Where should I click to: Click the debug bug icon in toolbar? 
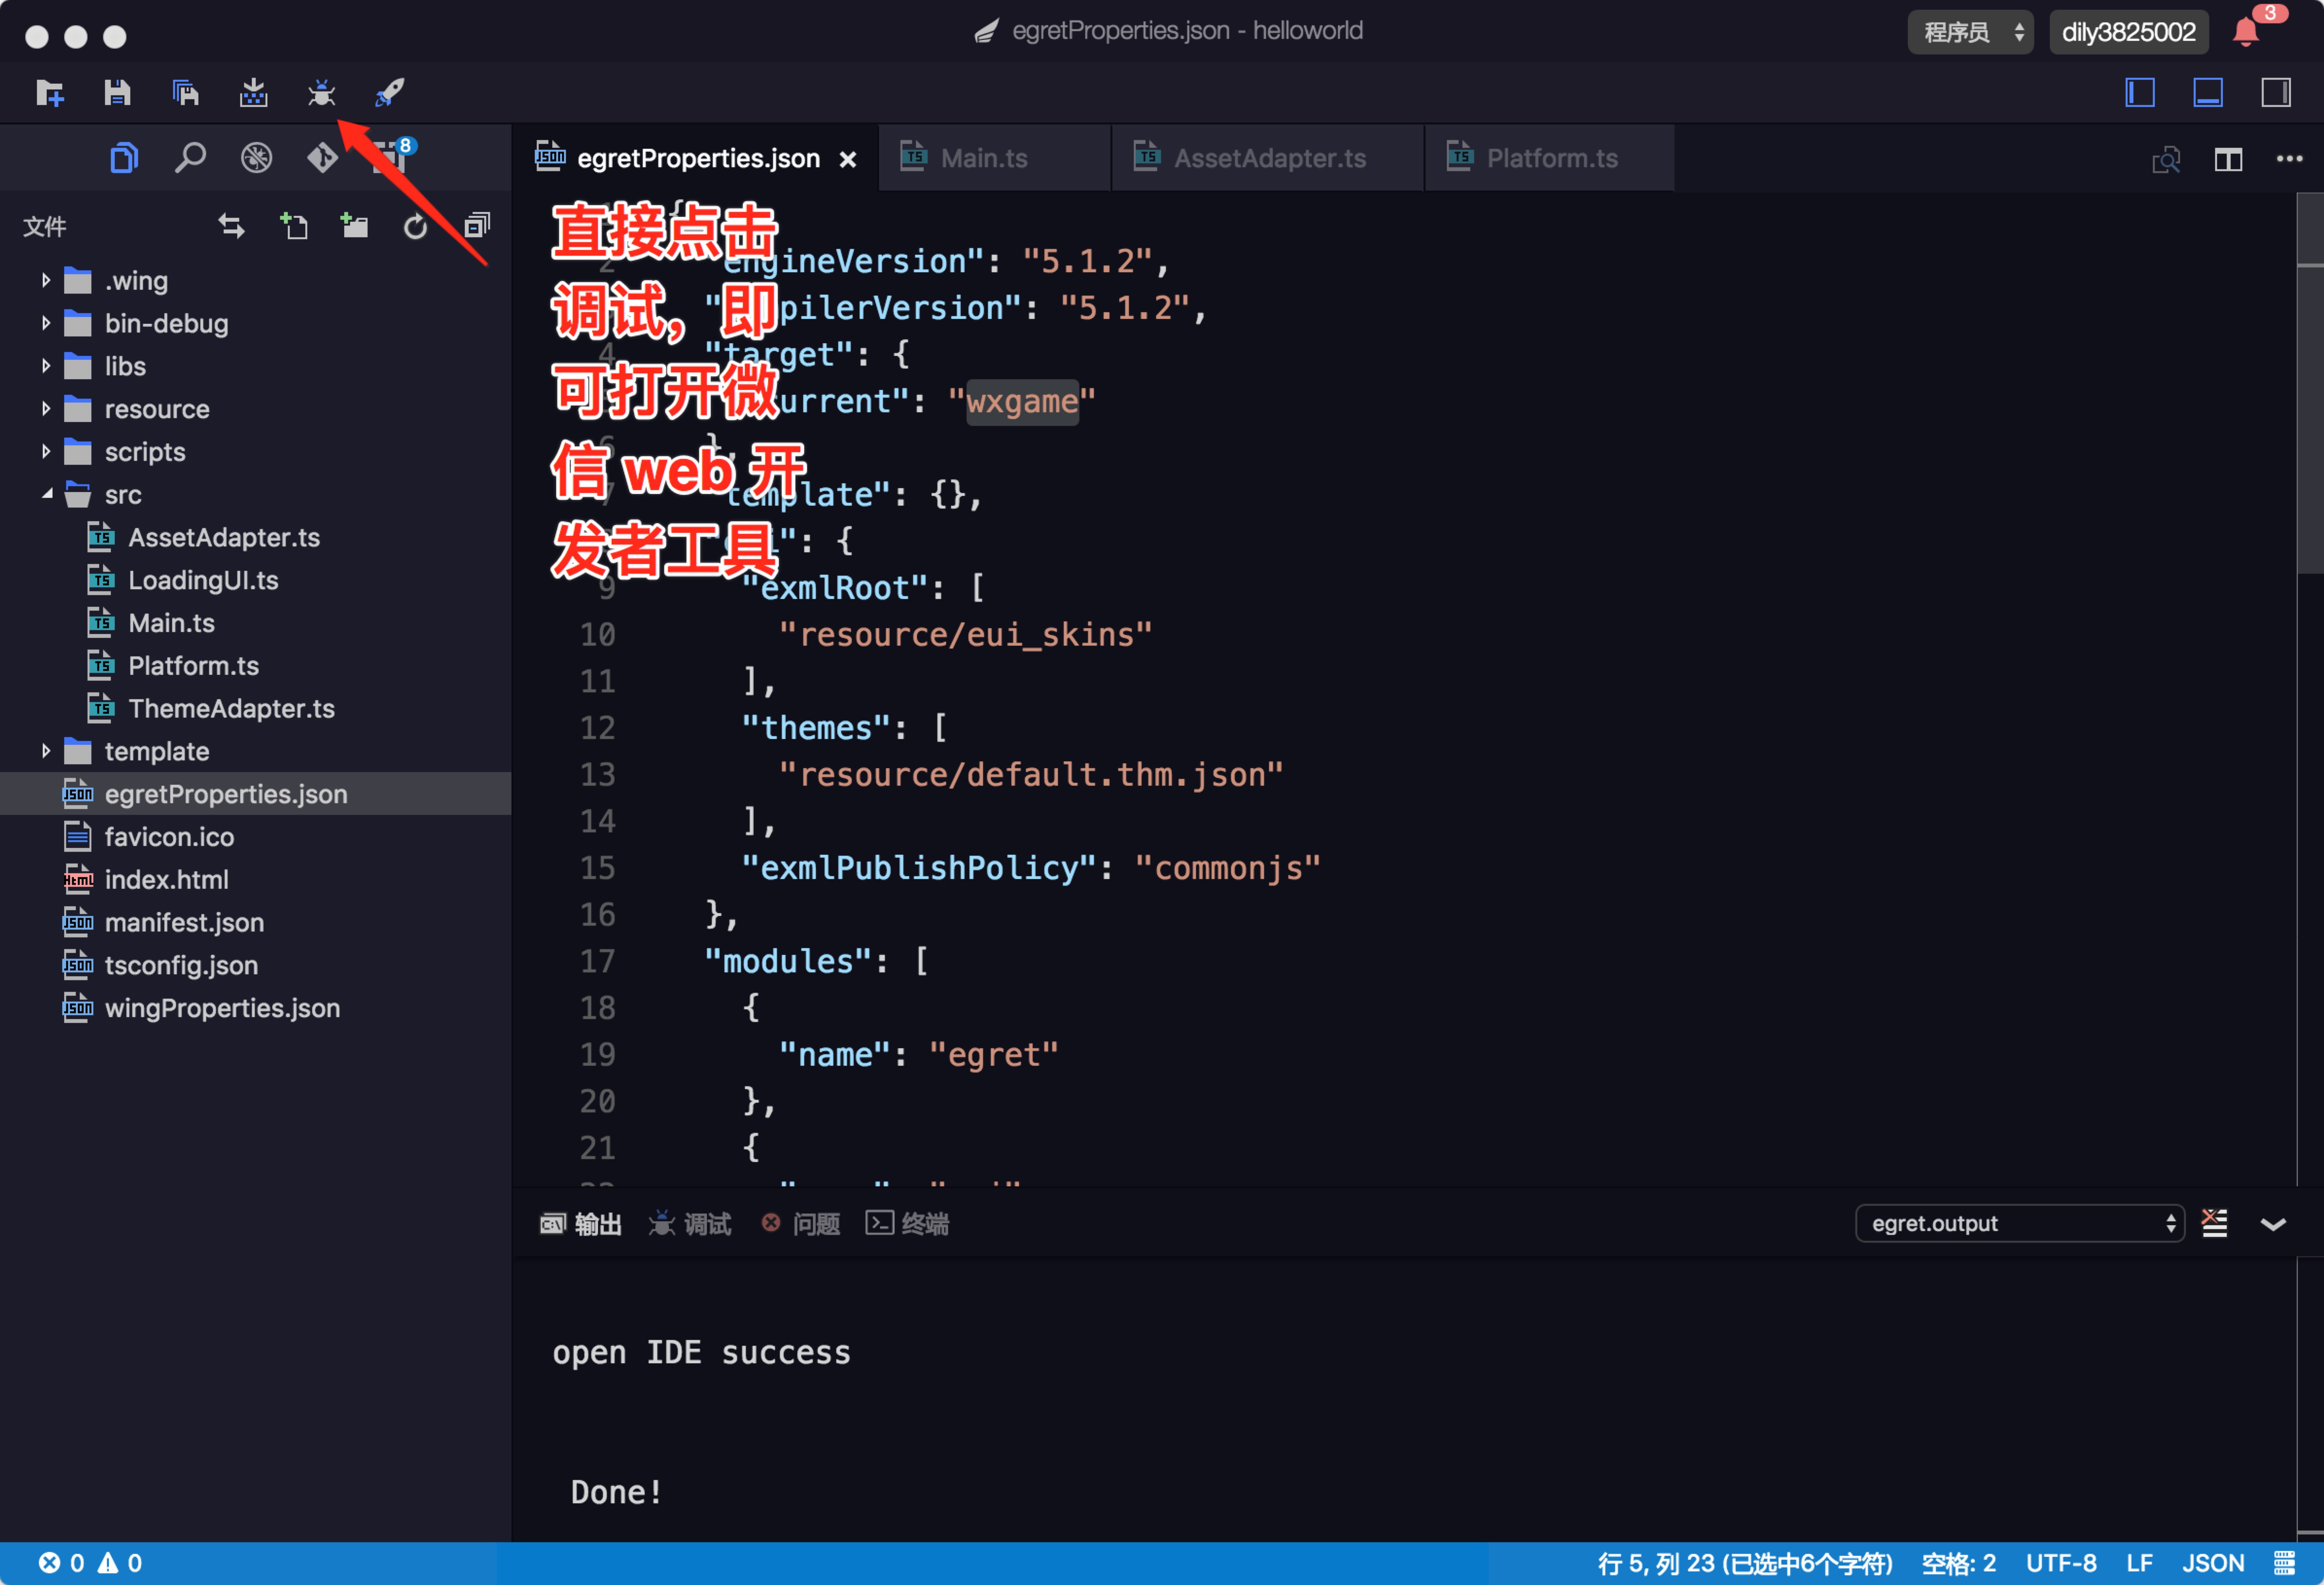[x=321, y=93]
